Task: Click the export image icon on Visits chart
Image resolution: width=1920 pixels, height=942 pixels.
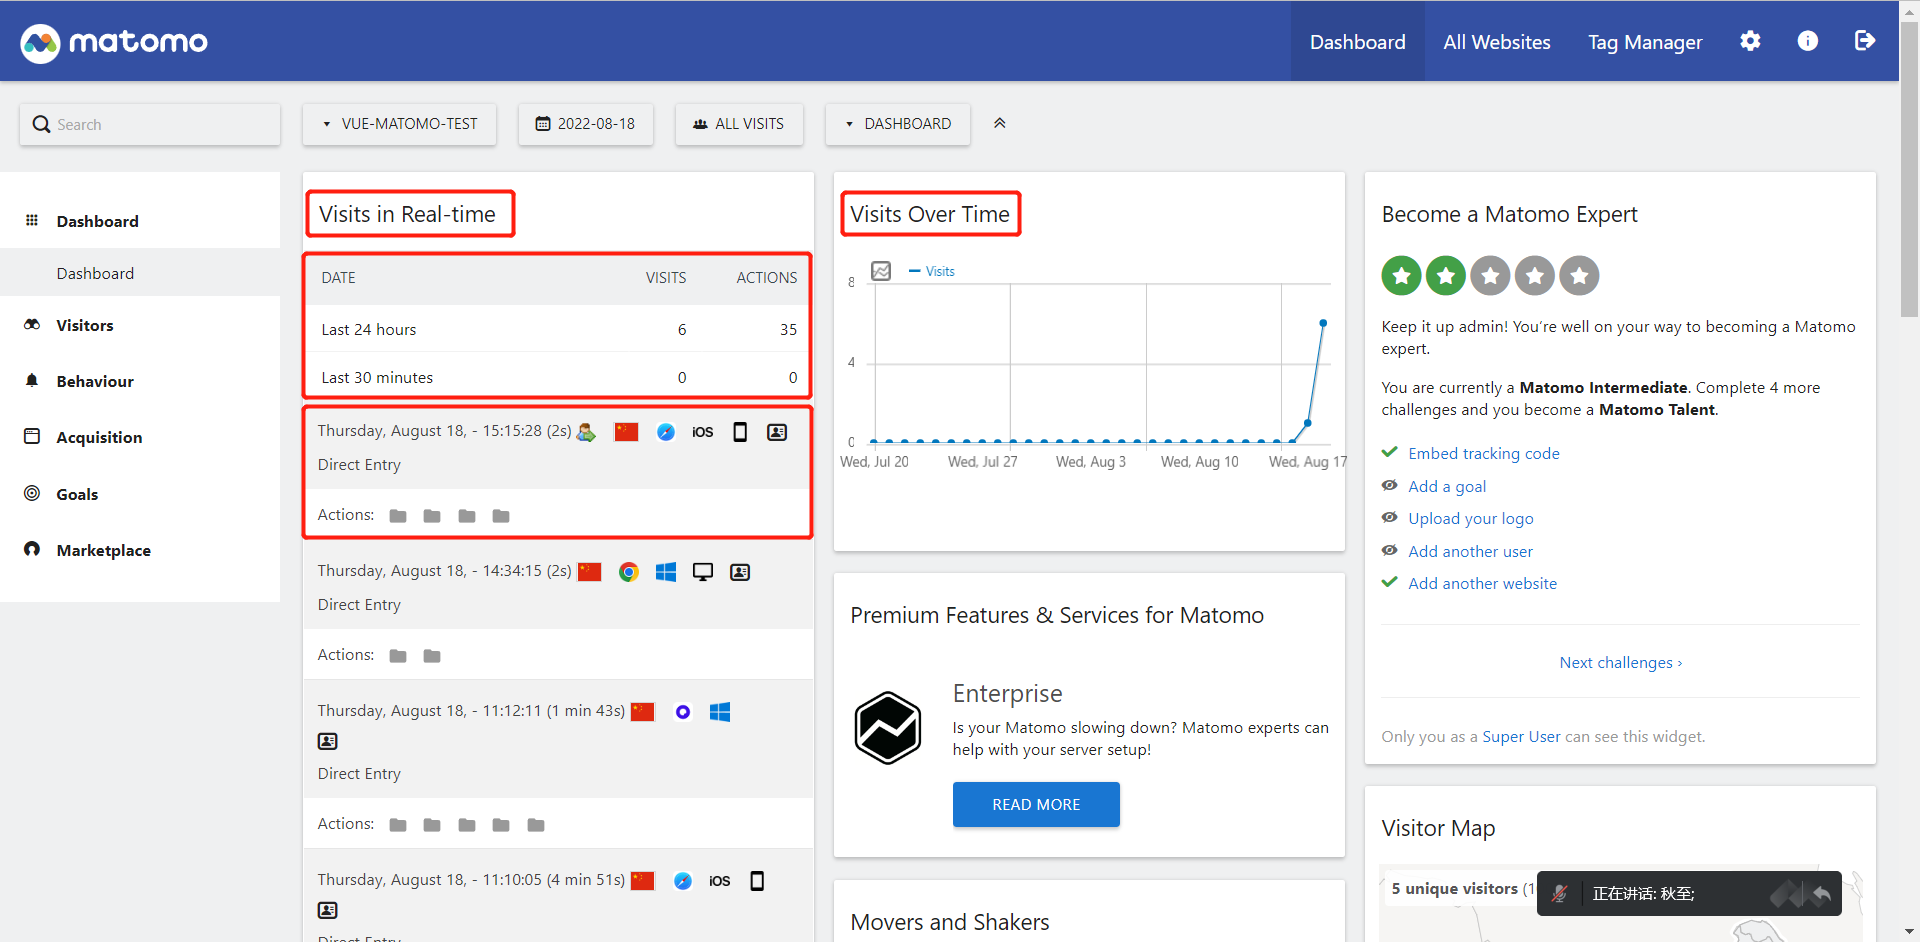Action: click(881, 271)
